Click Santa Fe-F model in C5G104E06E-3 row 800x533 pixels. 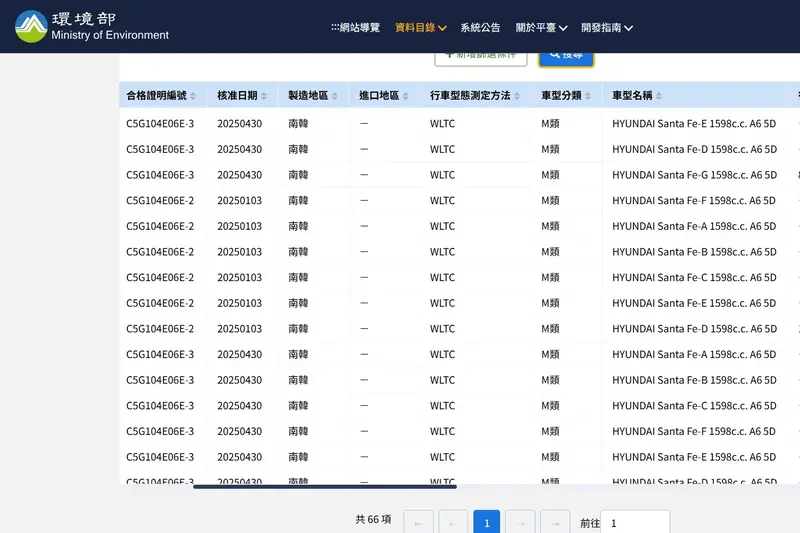tap(694, 432)
